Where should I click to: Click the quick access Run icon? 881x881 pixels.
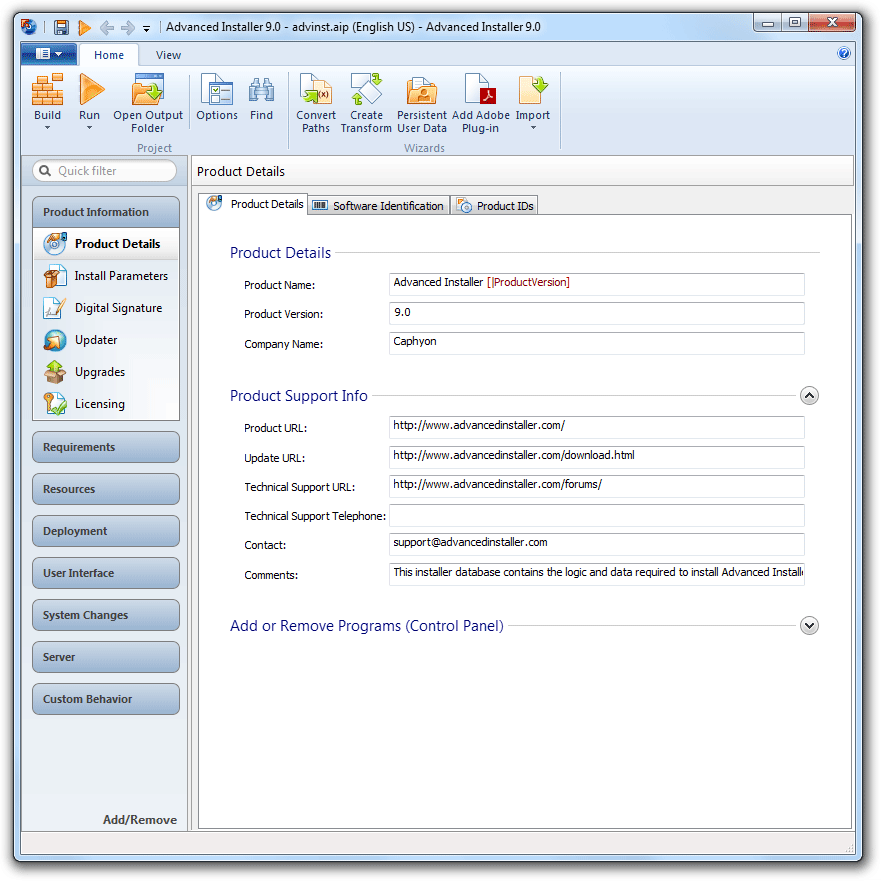(84, 27)
